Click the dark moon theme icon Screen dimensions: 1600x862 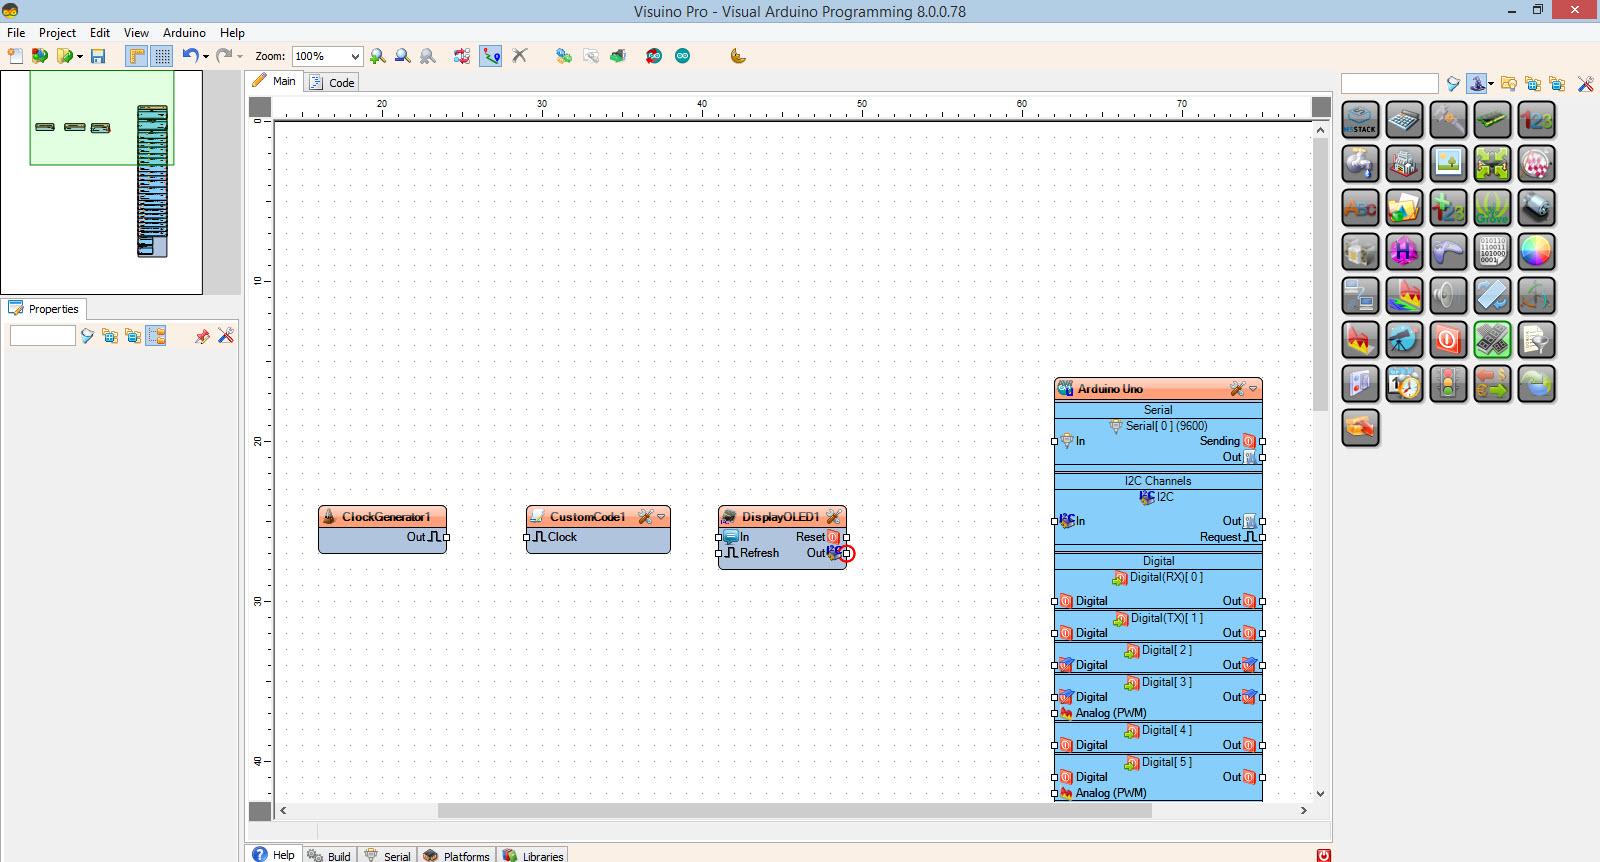coord(738,56)
